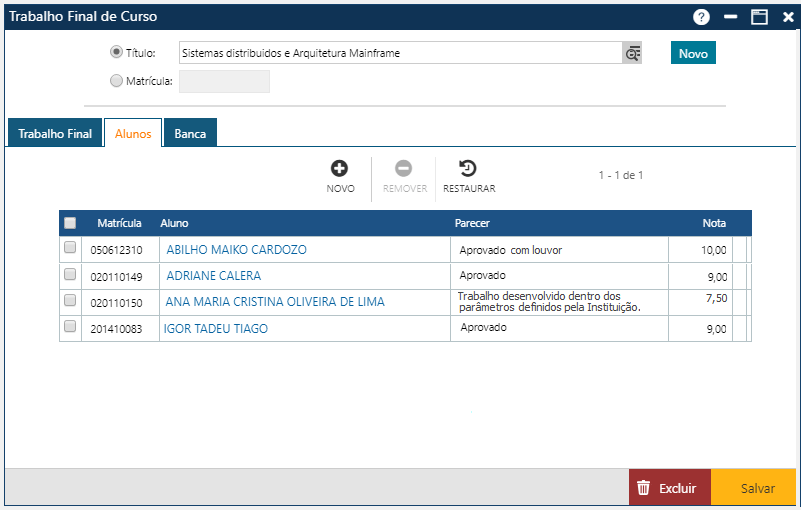The width and height of the screenshot is (801, 510).
Task: Click the Aluno column header
Action: coord(174,223)
